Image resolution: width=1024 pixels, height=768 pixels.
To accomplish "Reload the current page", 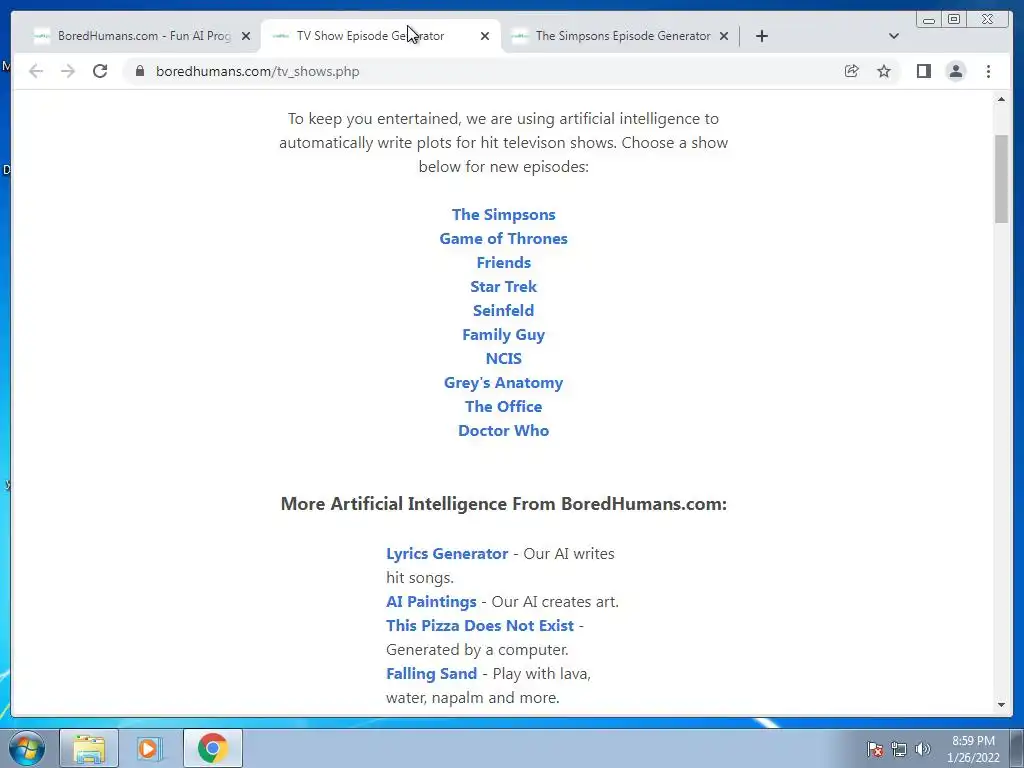I will (100, 71).
